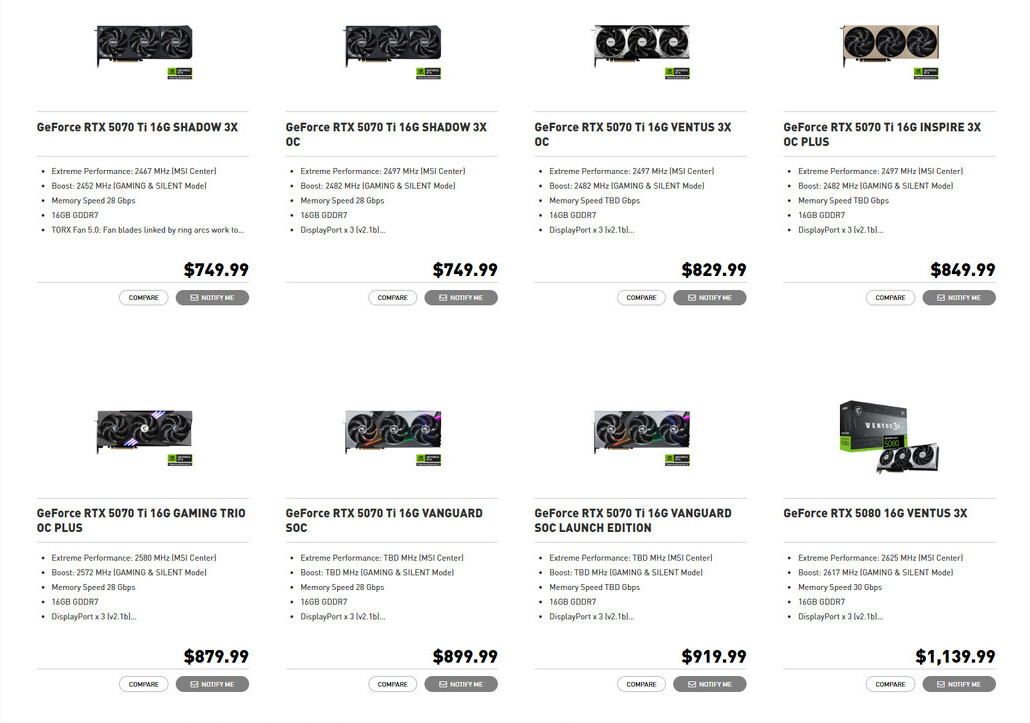Click Notify Me for the SHADOW 3X OC card
This screenshot has height=723, width=1030.
click(x=461, y=297)
